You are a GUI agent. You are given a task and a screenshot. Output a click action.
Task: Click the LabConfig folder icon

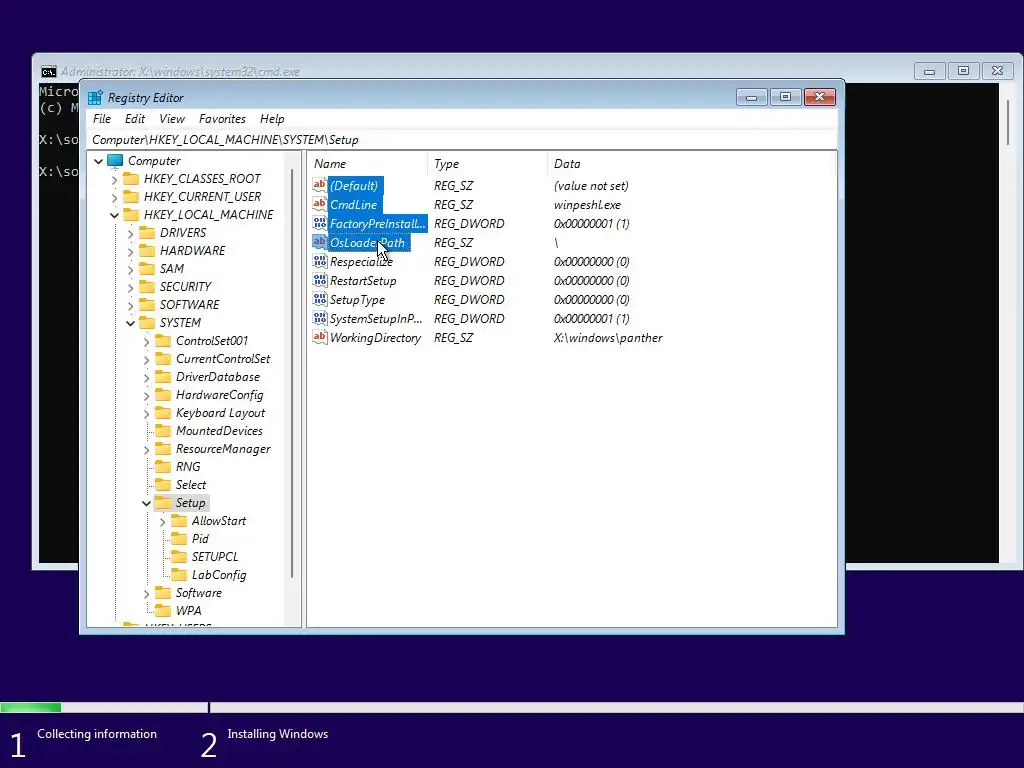click(x=179, y=575)
